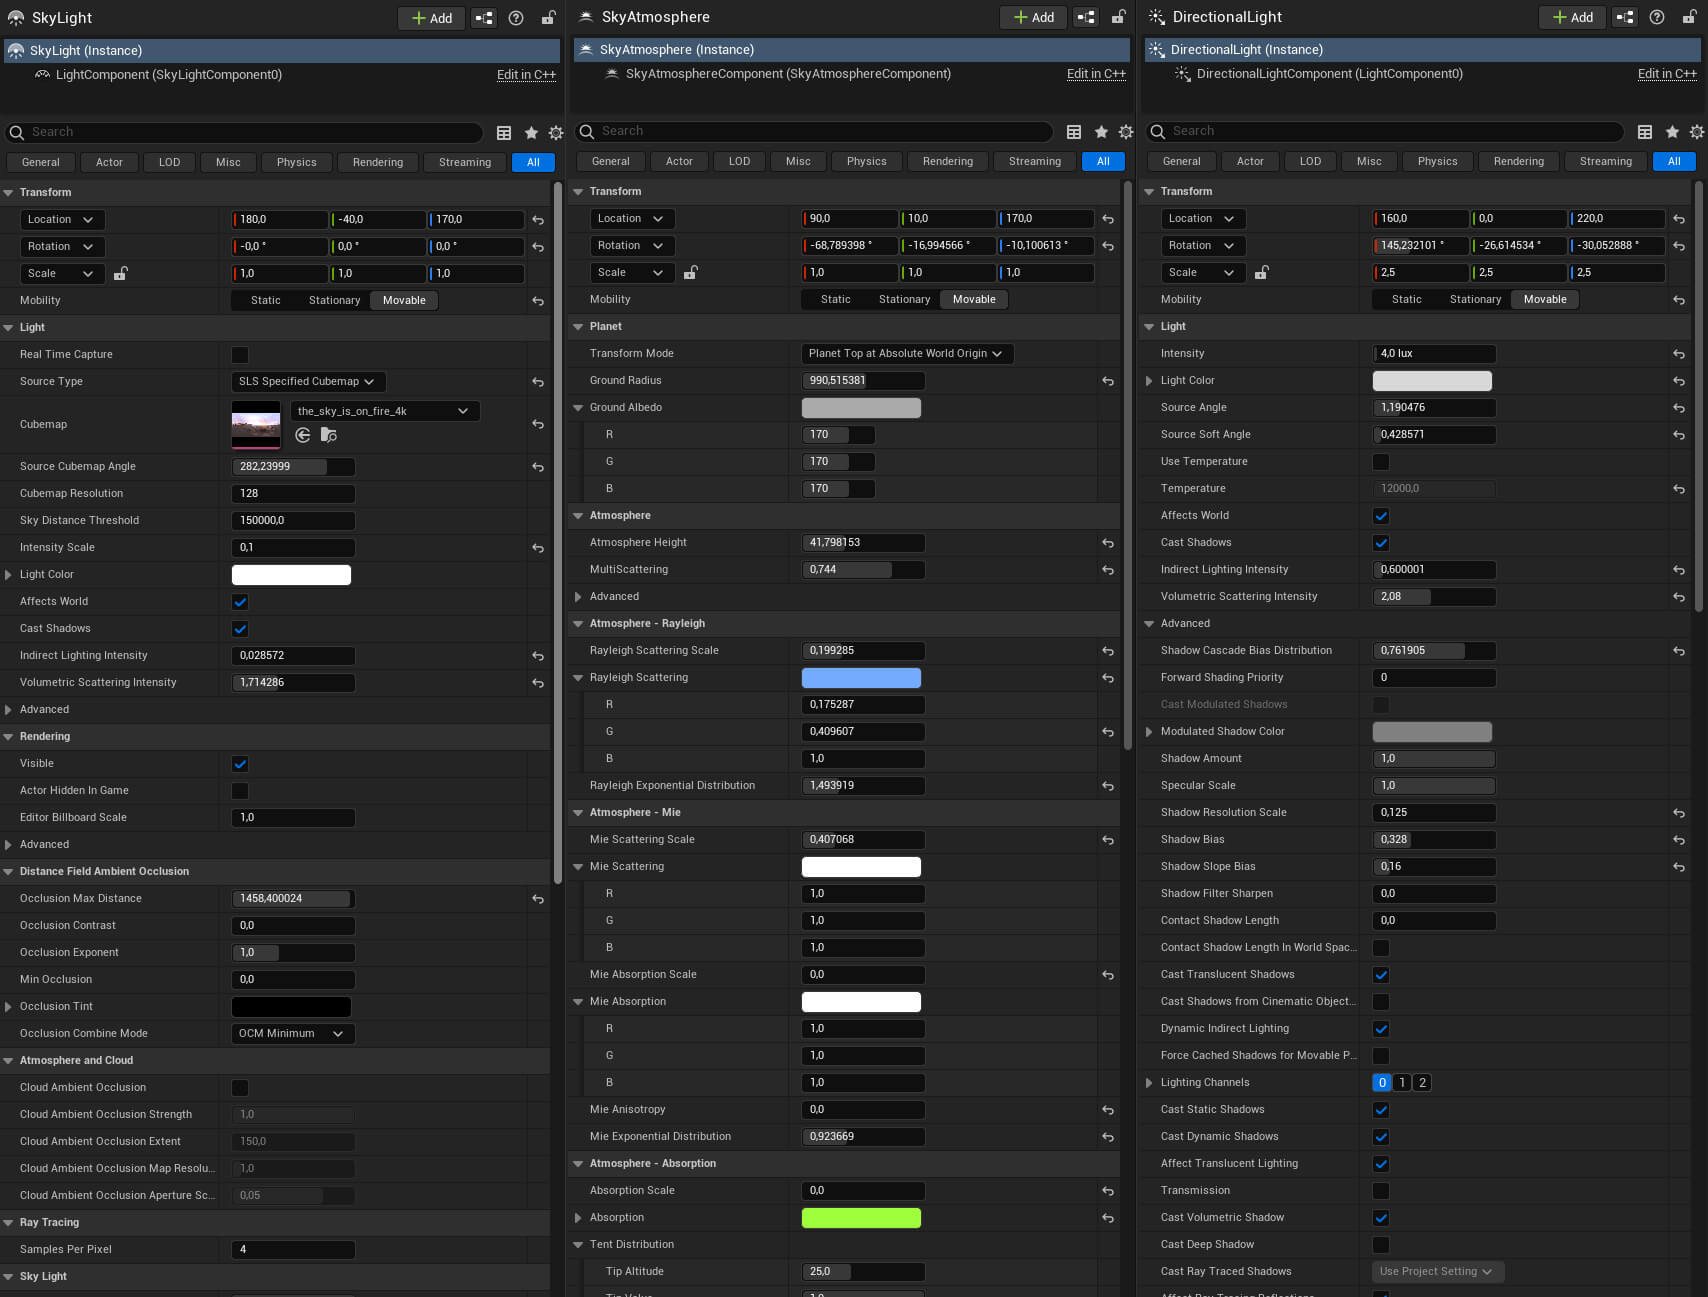Click Add button in DirectionalLight panel
Screen dimensions: 1708x1297
pos(1573,17)
